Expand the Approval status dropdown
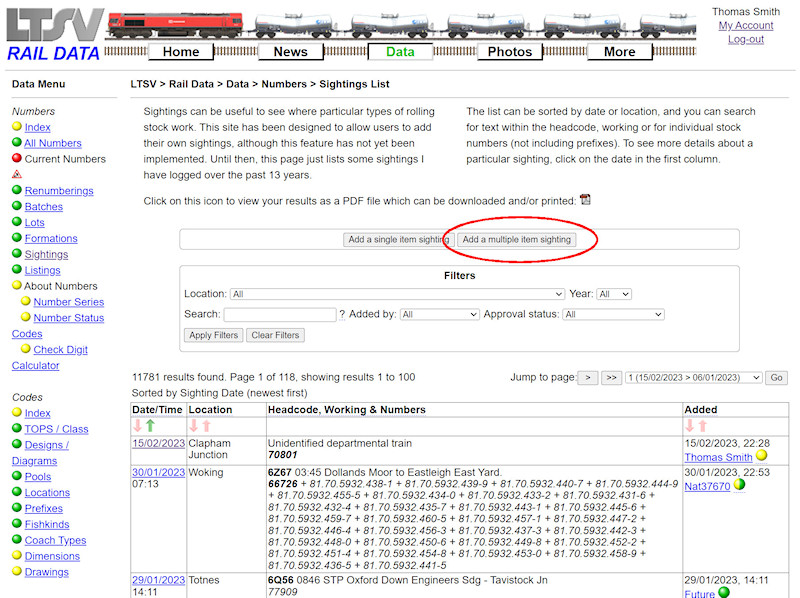 613,314
